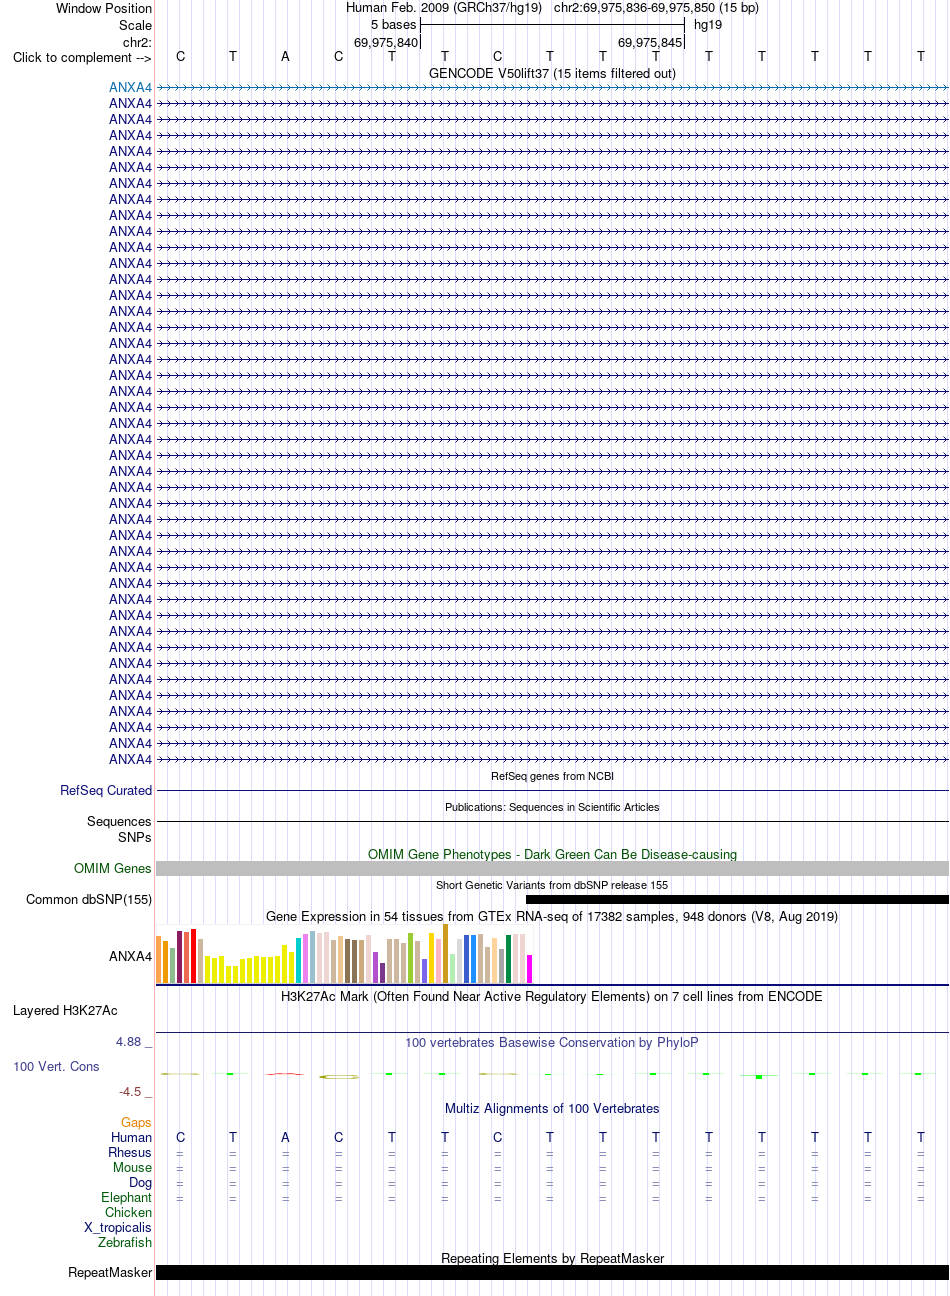Click the ANXA4 label beside GTEx bar chart
950x1296 pixels.
[x=131, y=956]
